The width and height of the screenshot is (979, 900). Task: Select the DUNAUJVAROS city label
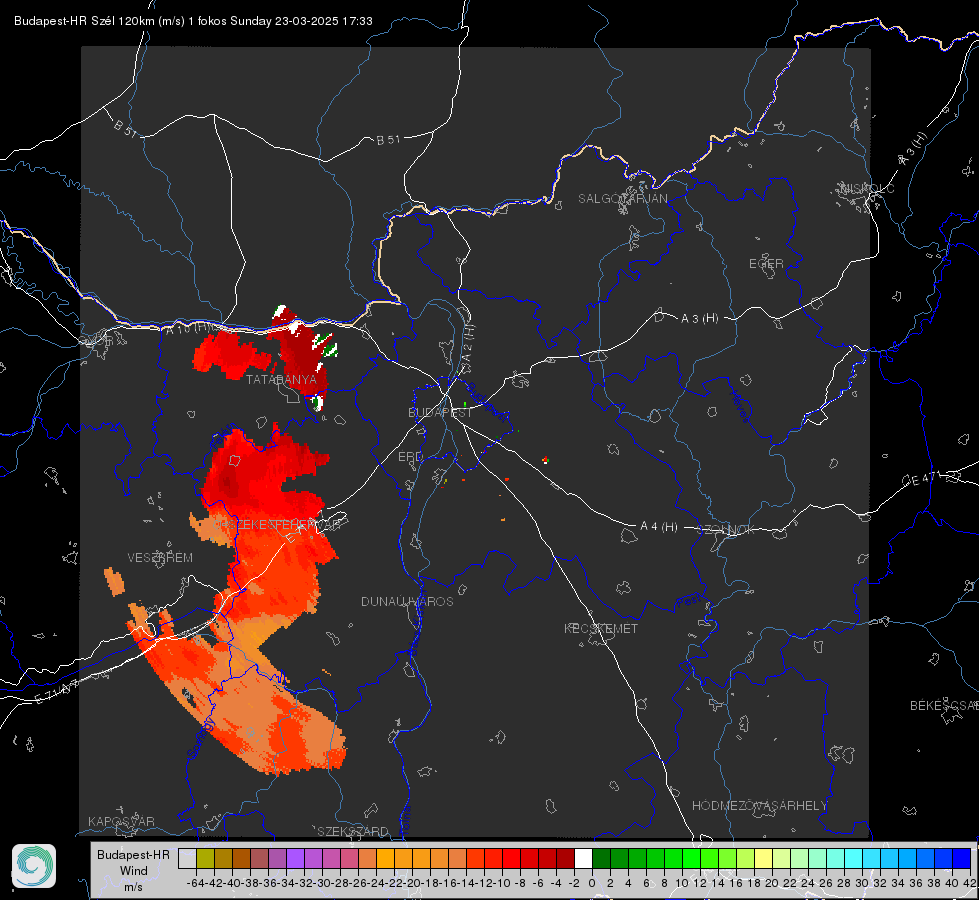pos(407,601)
